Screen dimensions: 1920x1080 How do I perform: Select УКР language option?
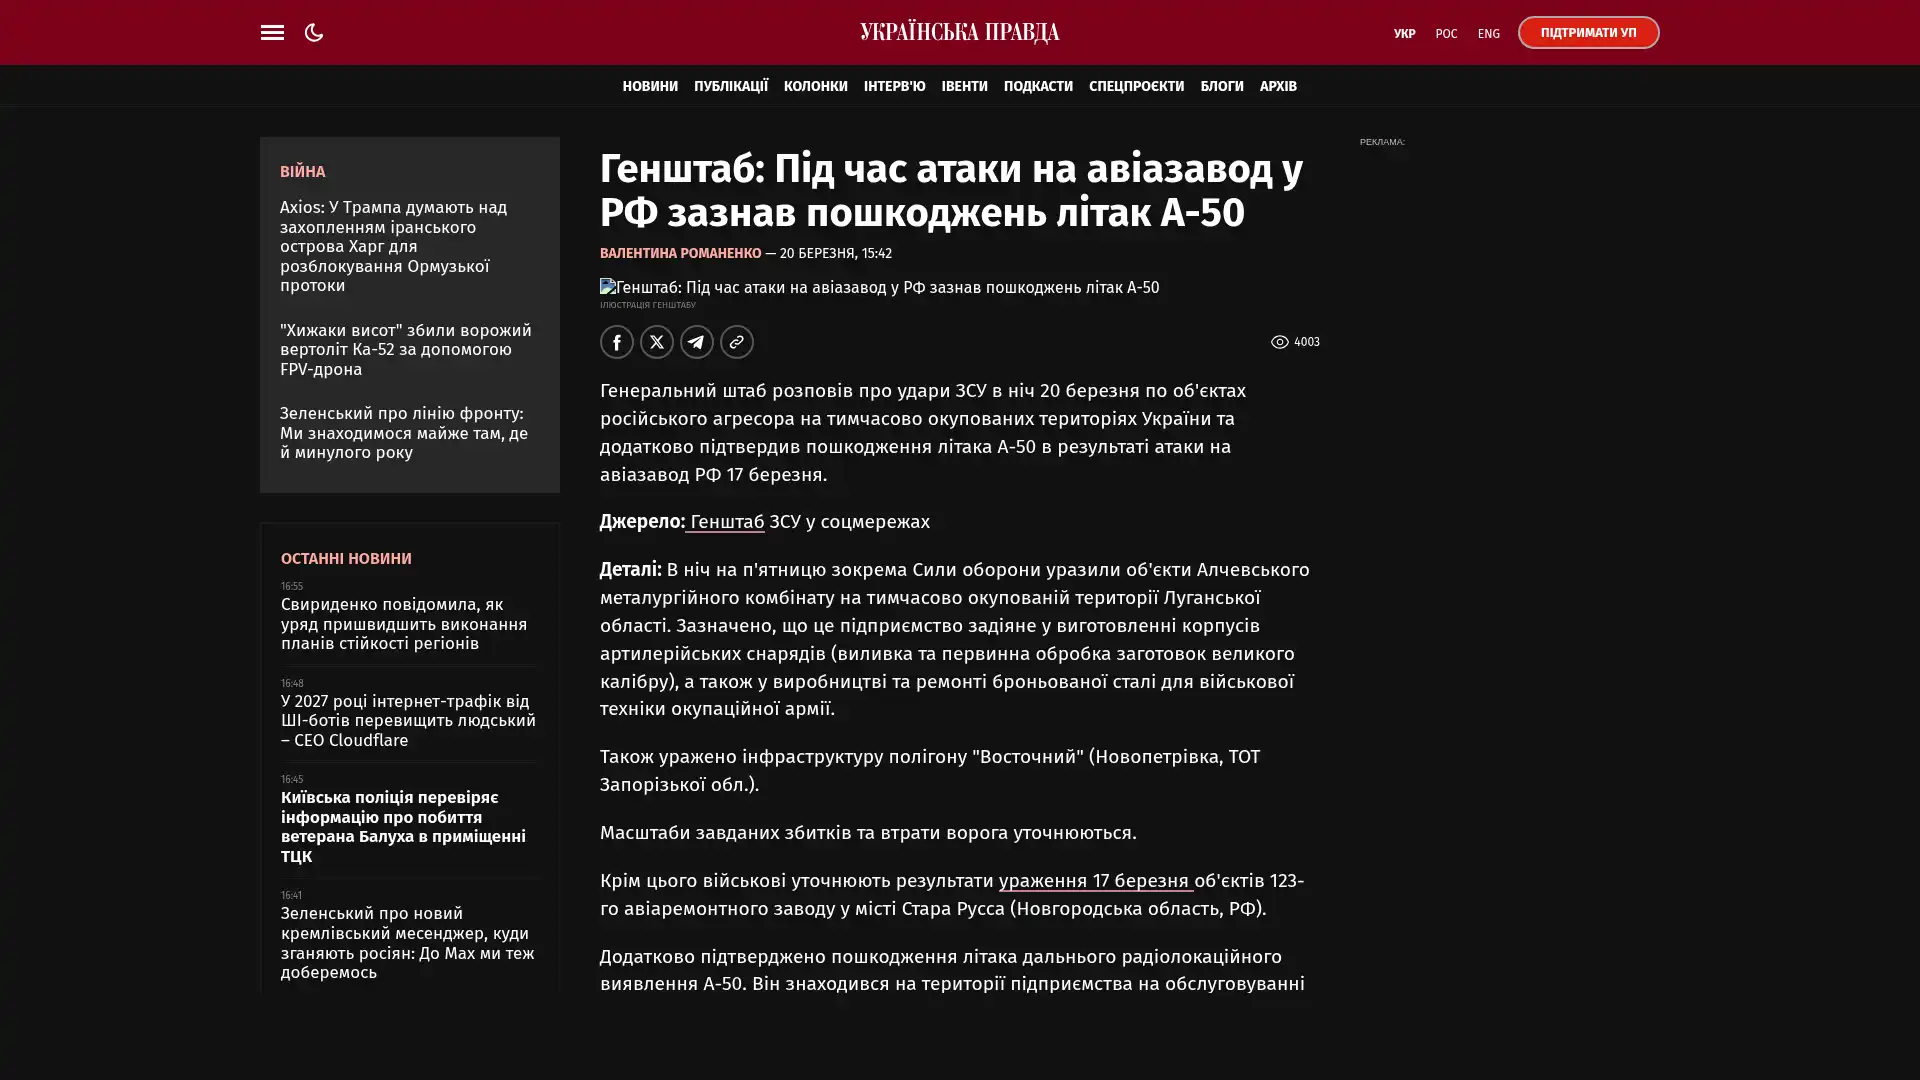pyautogui.click(x=1404, y=33)
